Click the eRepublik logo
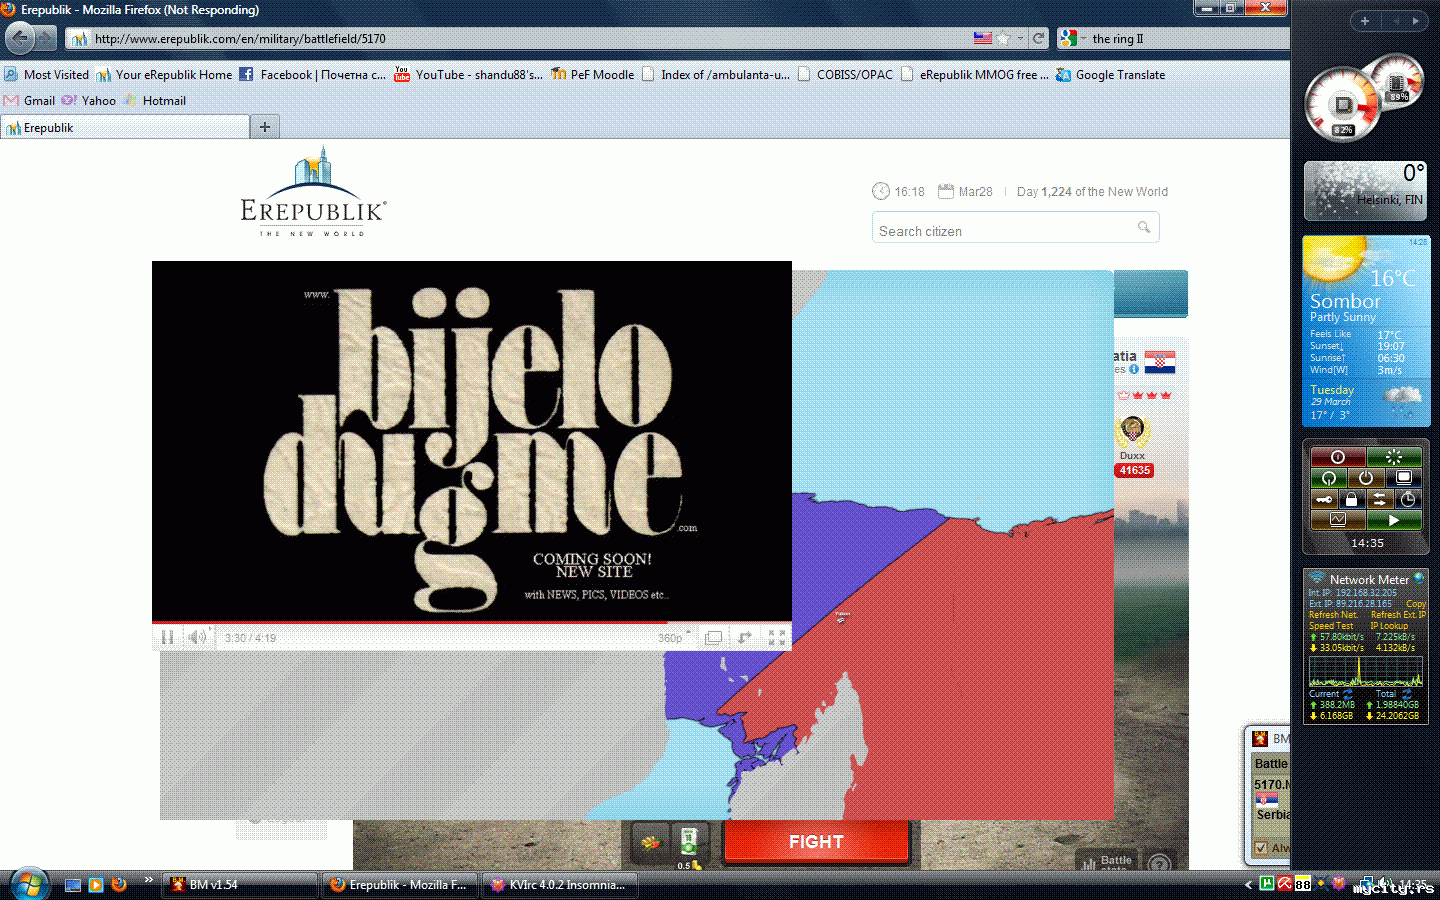 coord(313,191)
